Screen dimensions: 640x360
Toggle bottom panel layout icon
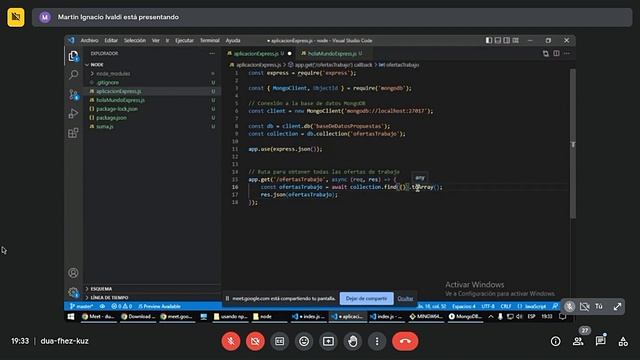coord(498,40)
